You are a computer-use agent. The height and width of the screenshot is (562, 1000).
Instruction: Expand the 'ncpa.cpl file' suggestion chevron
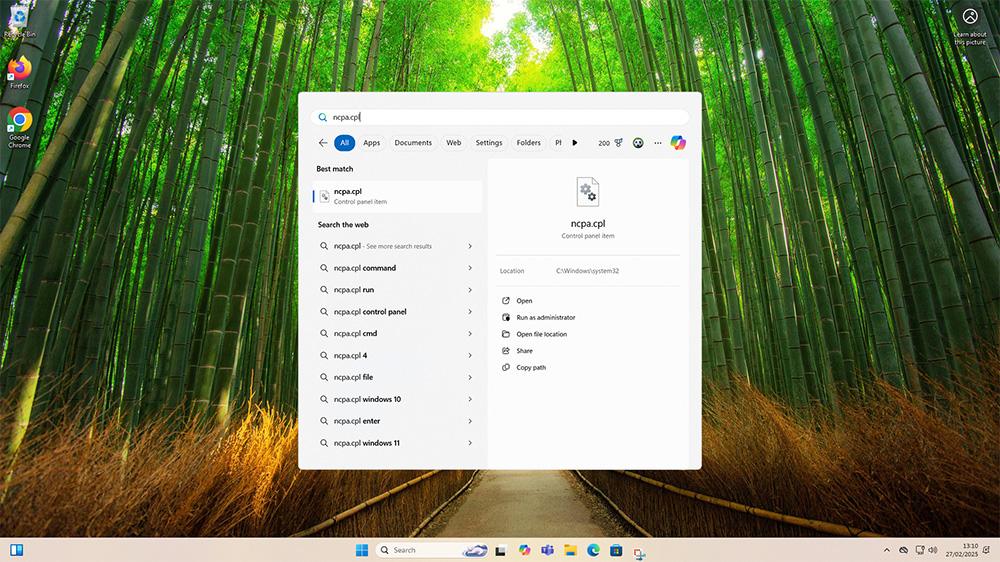(470, 378)
